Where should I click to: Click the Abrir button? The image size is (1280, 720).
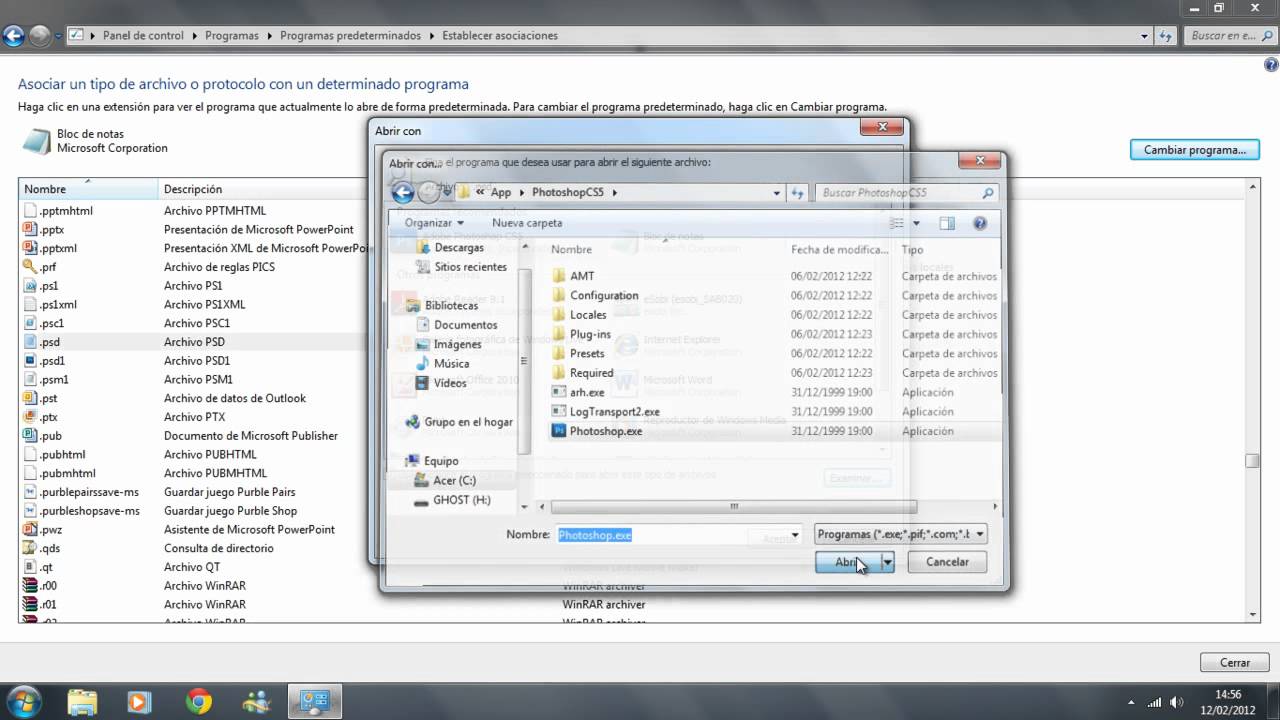pyautogui.click(x=848, y=562)
